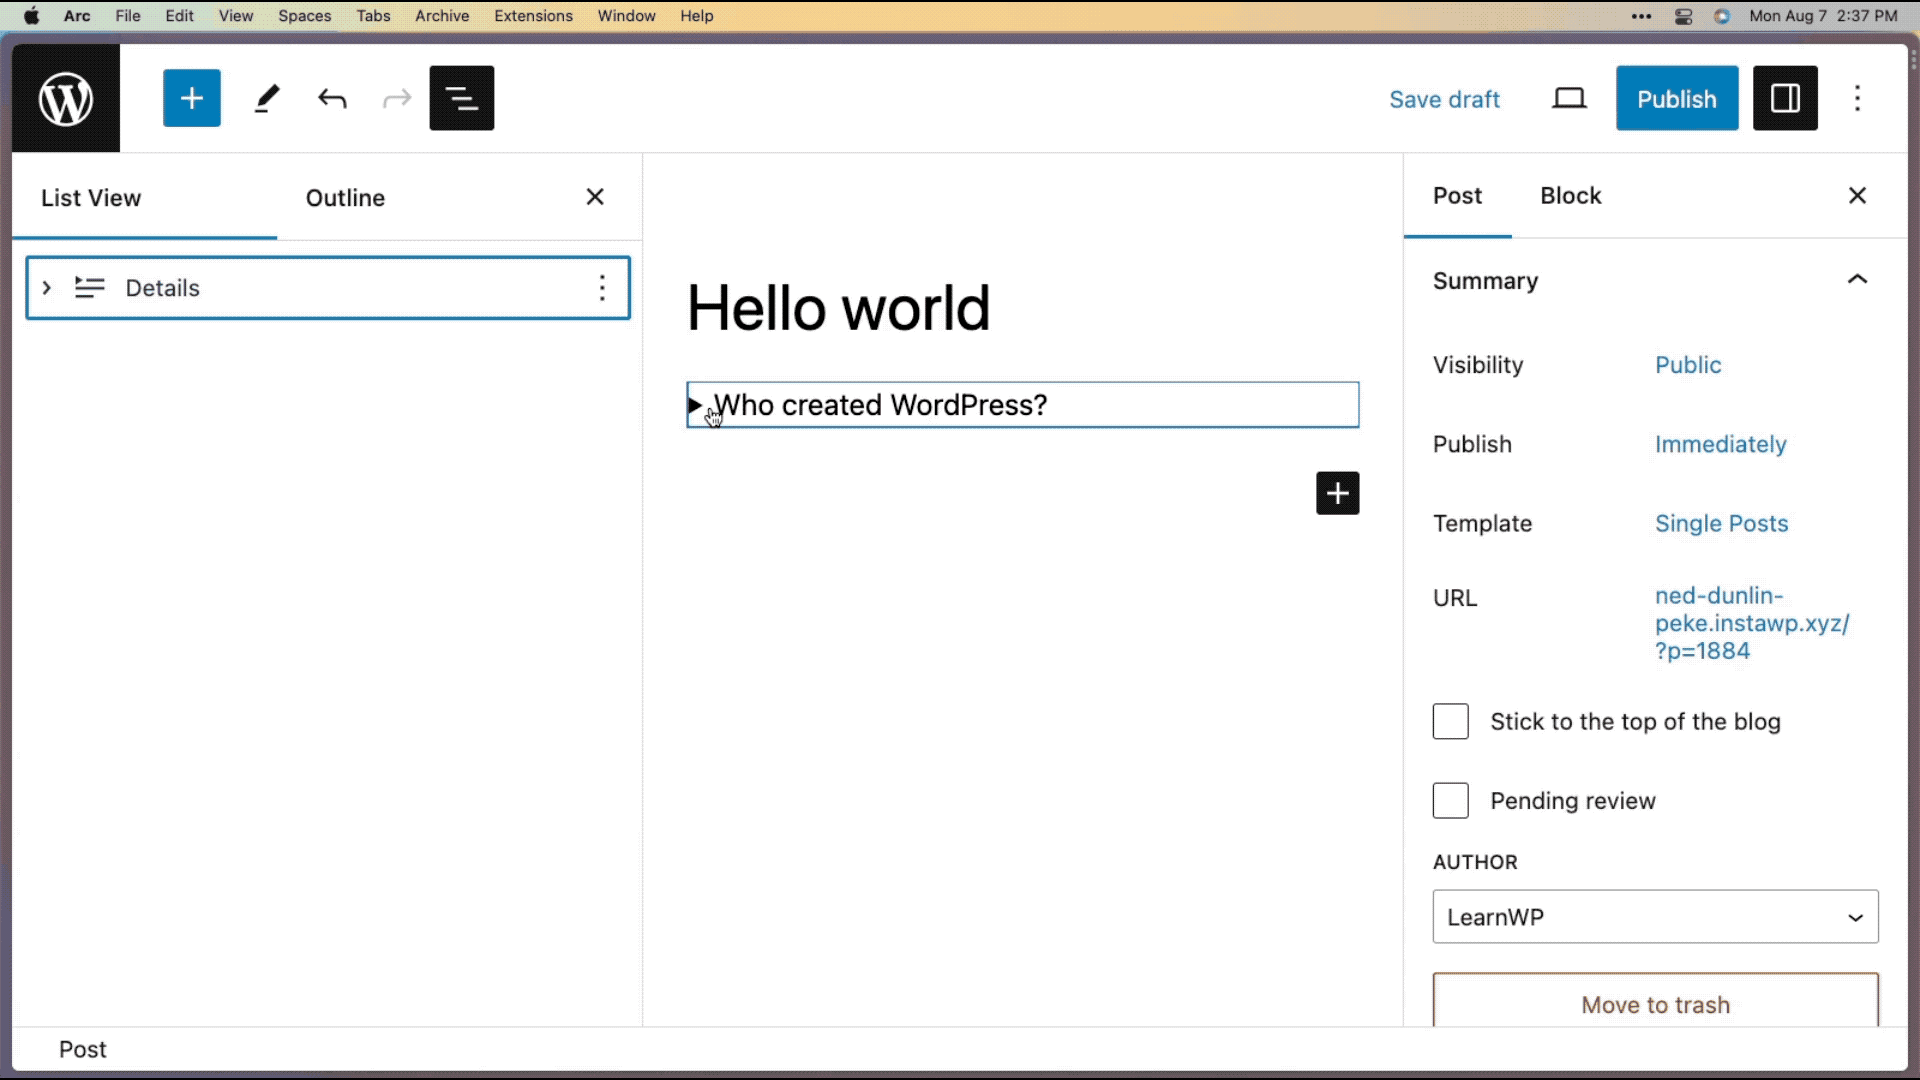Open the laptop Preview icon
This screenshot has height=1080, width=1920.
1569,98
